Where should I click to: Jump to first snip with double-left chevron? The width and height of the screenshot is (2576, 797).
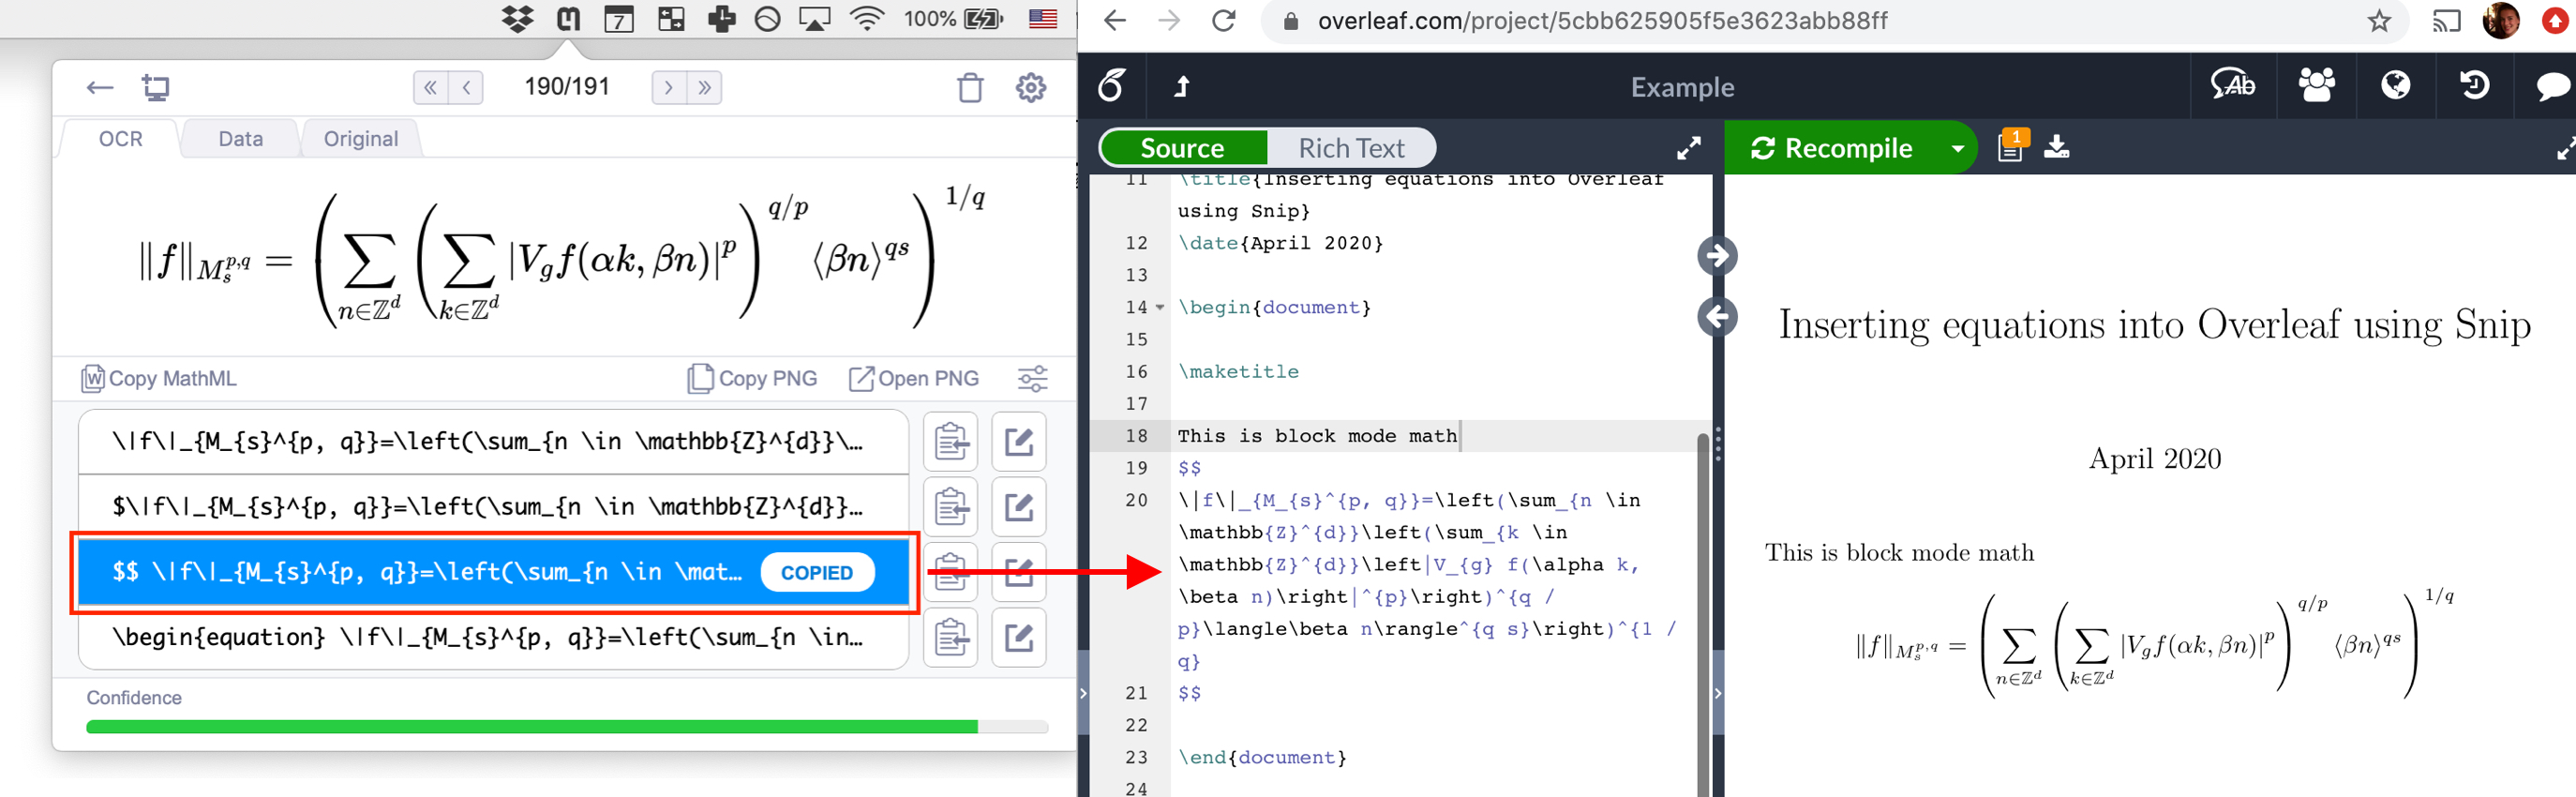click(431, 88)
